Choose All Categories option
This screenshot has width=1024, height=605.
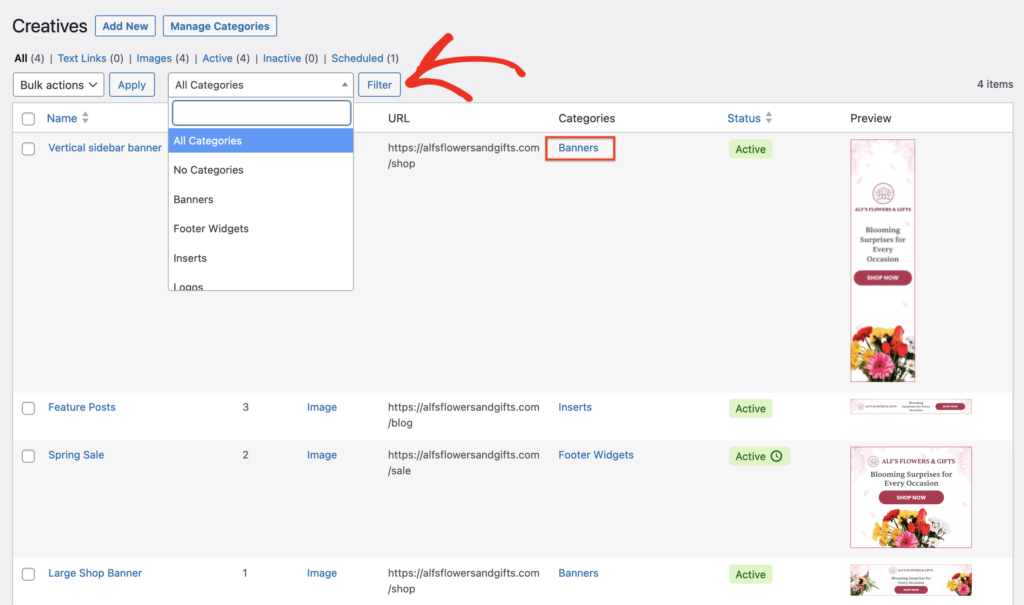261,140
